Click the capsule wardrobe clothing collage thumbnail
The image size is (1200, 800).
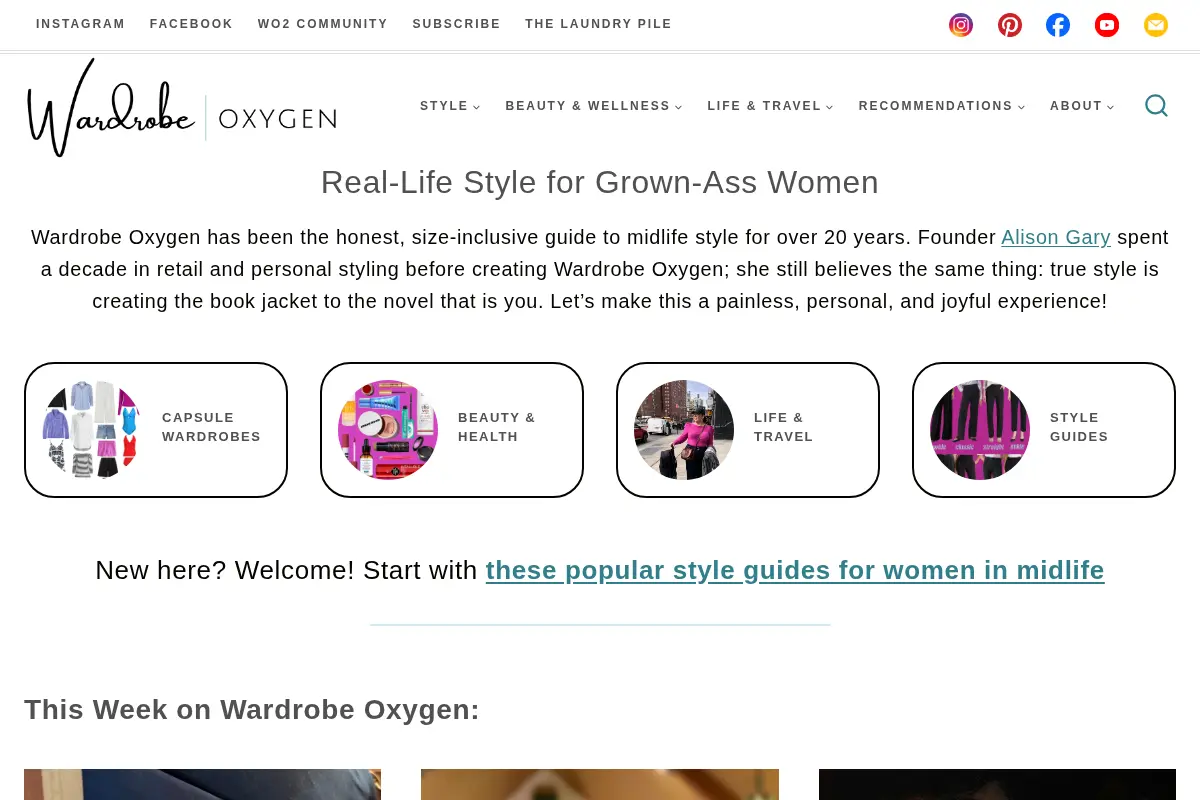pos(92,430)
